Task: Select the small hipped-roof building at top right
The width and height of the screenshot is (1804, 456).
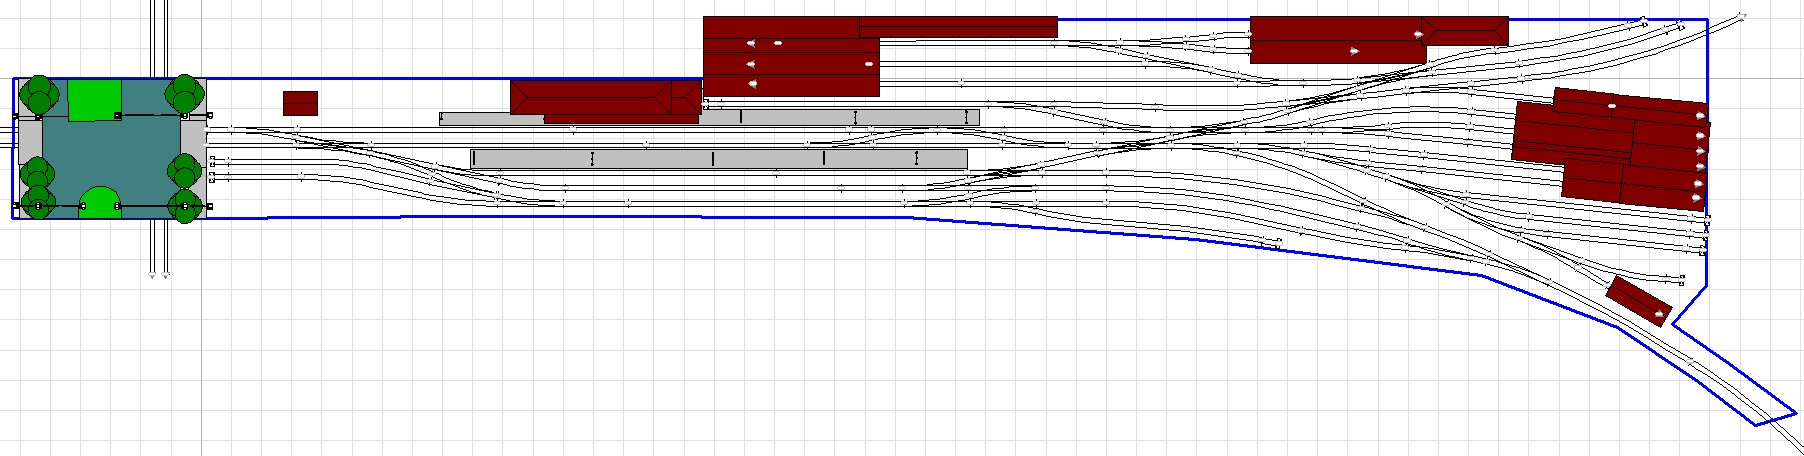Action: coord(1468,31)
